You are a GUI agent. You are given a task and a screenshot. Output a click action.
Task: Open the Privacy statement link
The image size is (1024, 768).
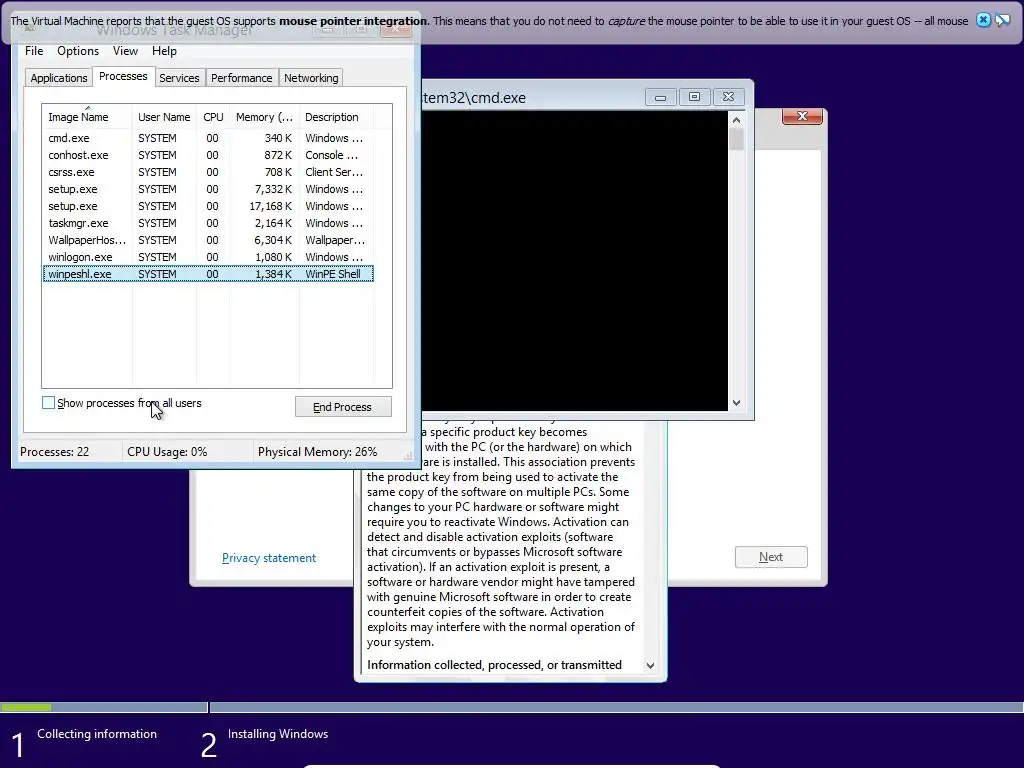coord(268,558)
